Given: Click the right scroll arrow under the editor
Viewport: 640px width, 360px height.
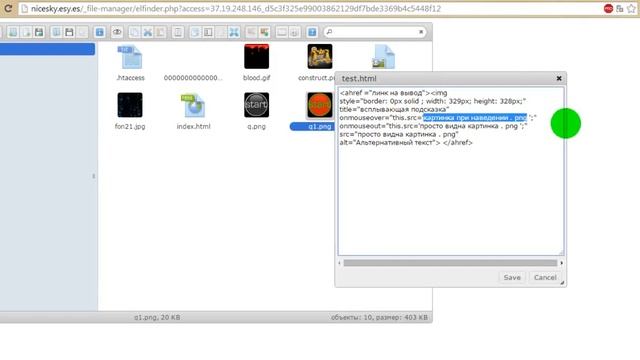Looking at the screenshot, I should (562, 263).
